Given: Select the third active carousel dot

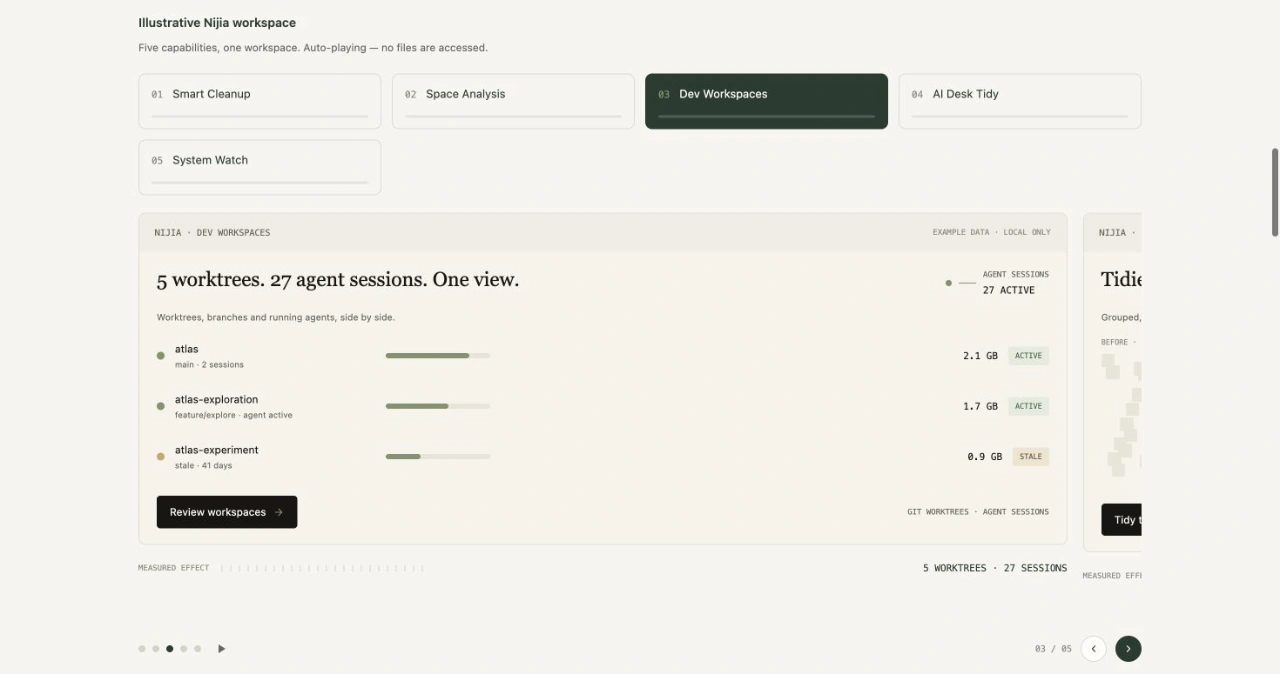Looking at the screenshot, I should 170,649.
